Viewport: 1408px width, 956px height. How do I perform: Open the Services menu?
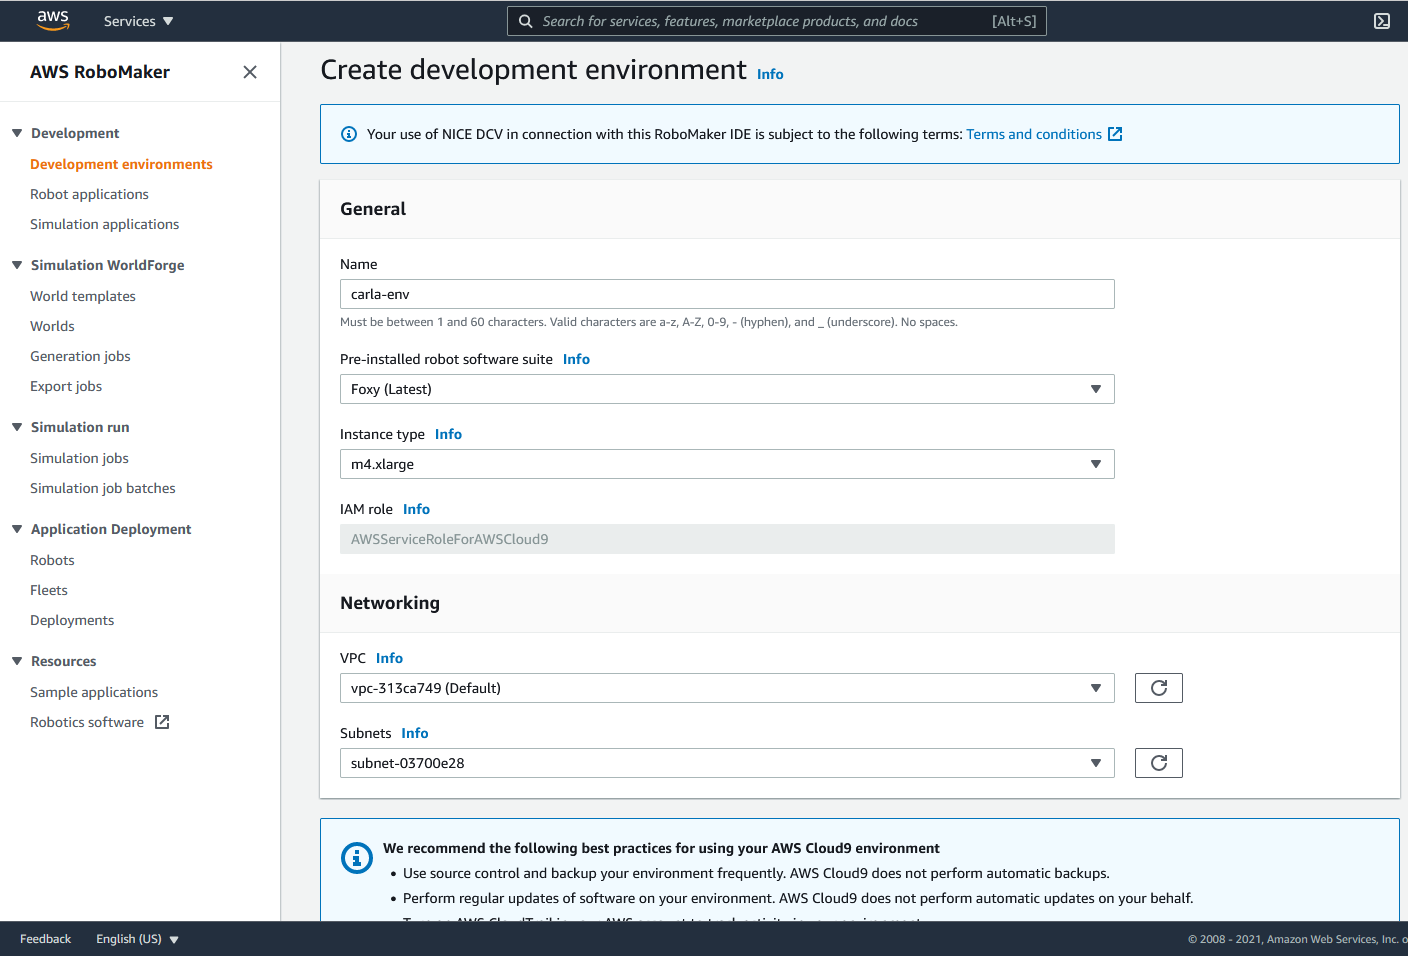pos(138,21)
